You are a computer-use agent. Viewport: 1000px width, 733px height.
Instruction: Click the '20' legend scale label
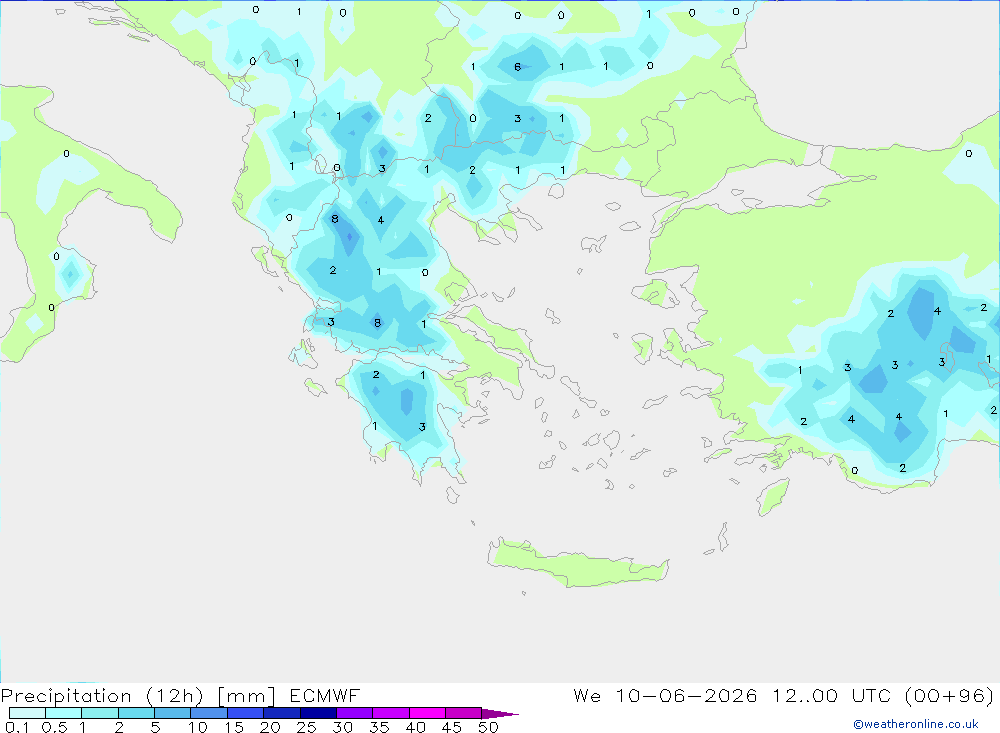tap(270, 727)
